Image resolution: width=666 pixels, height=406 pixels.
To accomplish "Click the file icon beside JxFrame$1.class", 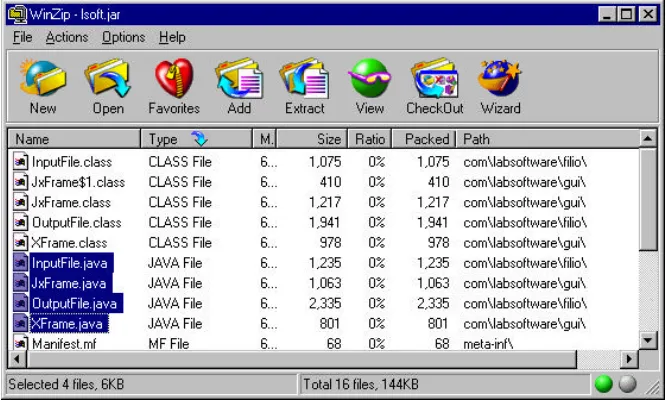I will (x=20, y=182).
